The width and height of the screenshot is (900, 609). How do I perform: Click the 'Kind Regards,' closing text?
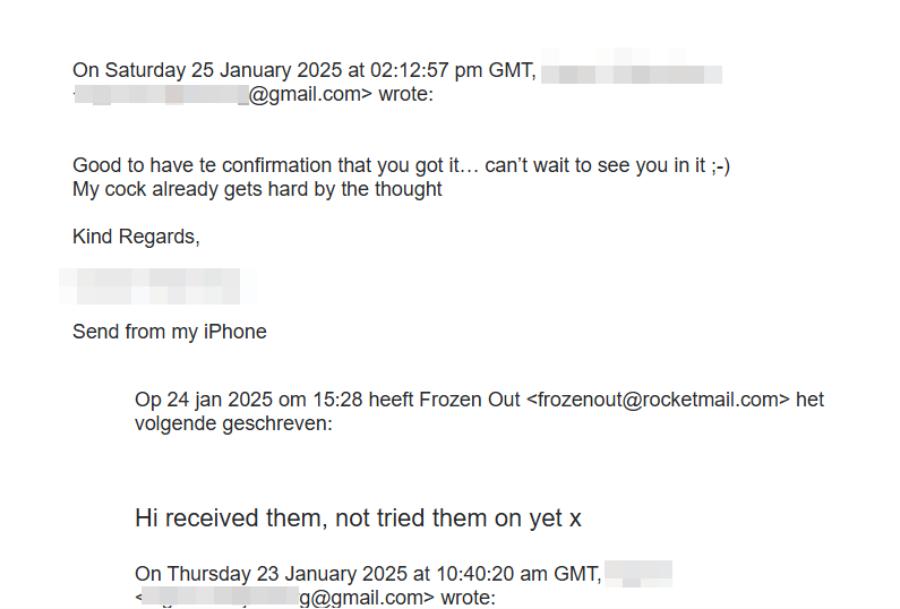coord(136,236)
